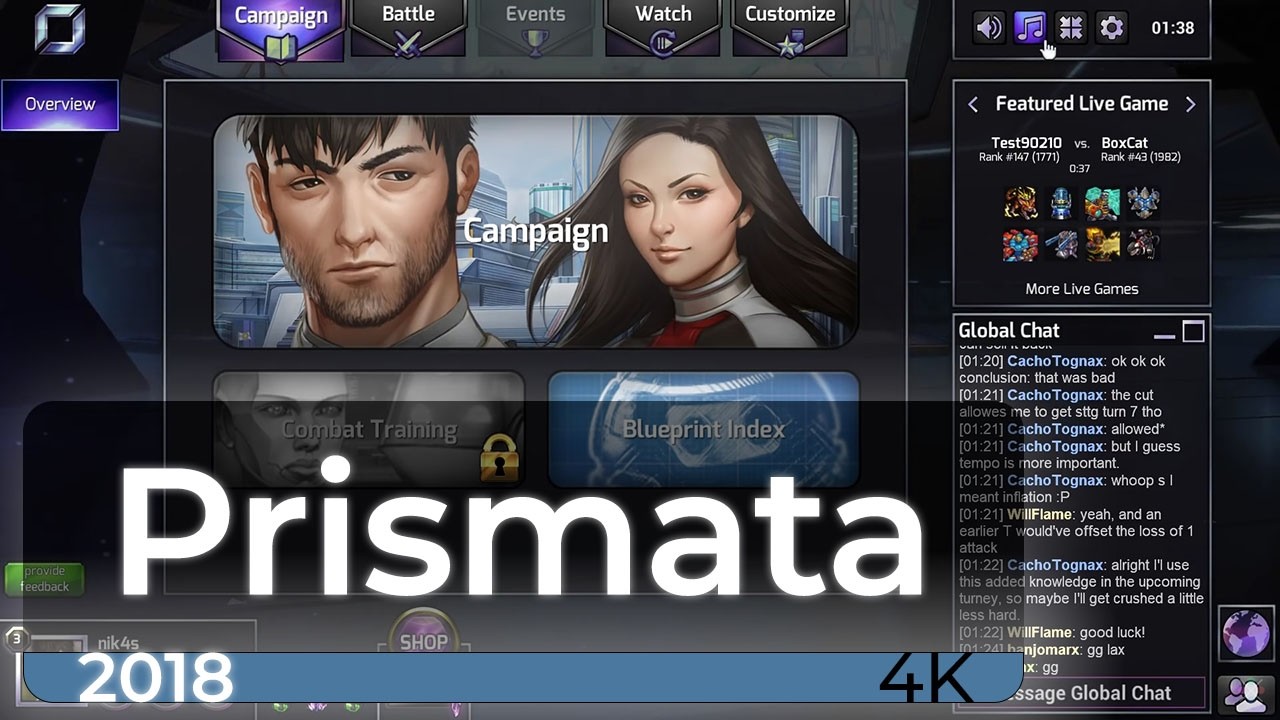Click the locked Combat Training tile
Image resolution: width=1280 pixels, height=720 pixels.
point(369,429)
